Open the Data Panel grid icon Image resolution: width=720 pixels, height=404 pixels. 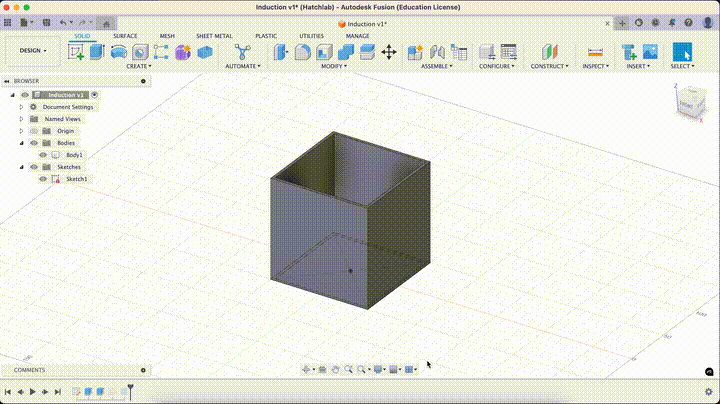[x=8, y=22]
